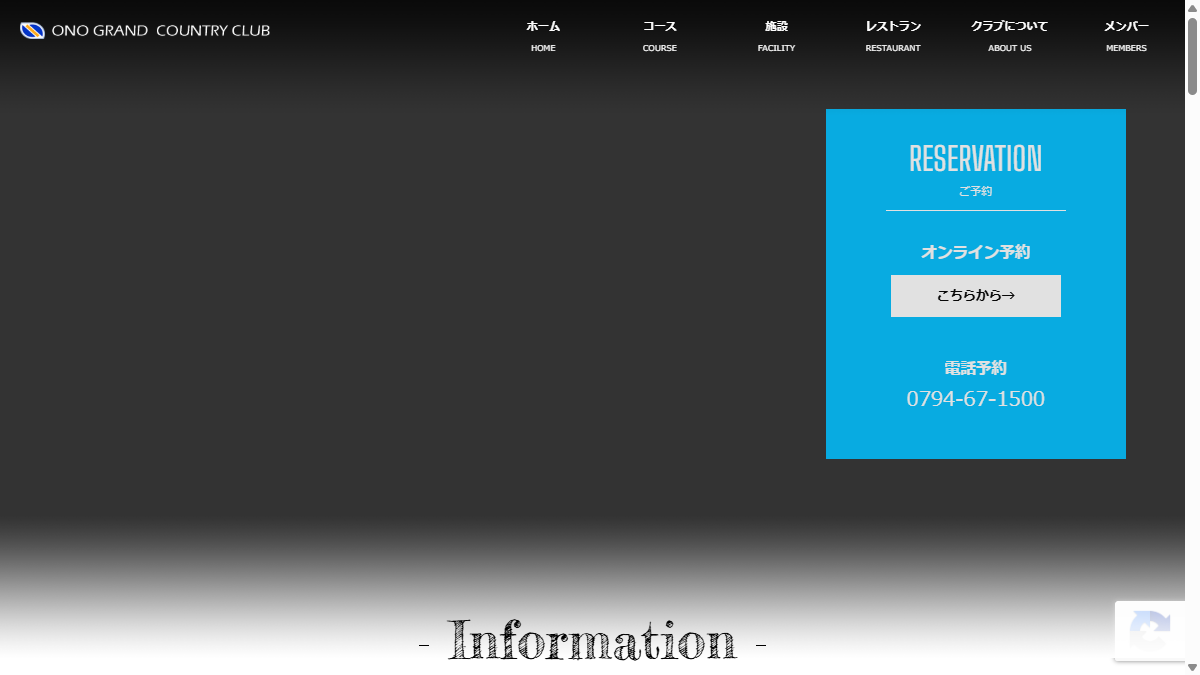The image size is (1200, 675).
Task: Go to the メンバー MEMBERS page
Action: pos(1126,36)
